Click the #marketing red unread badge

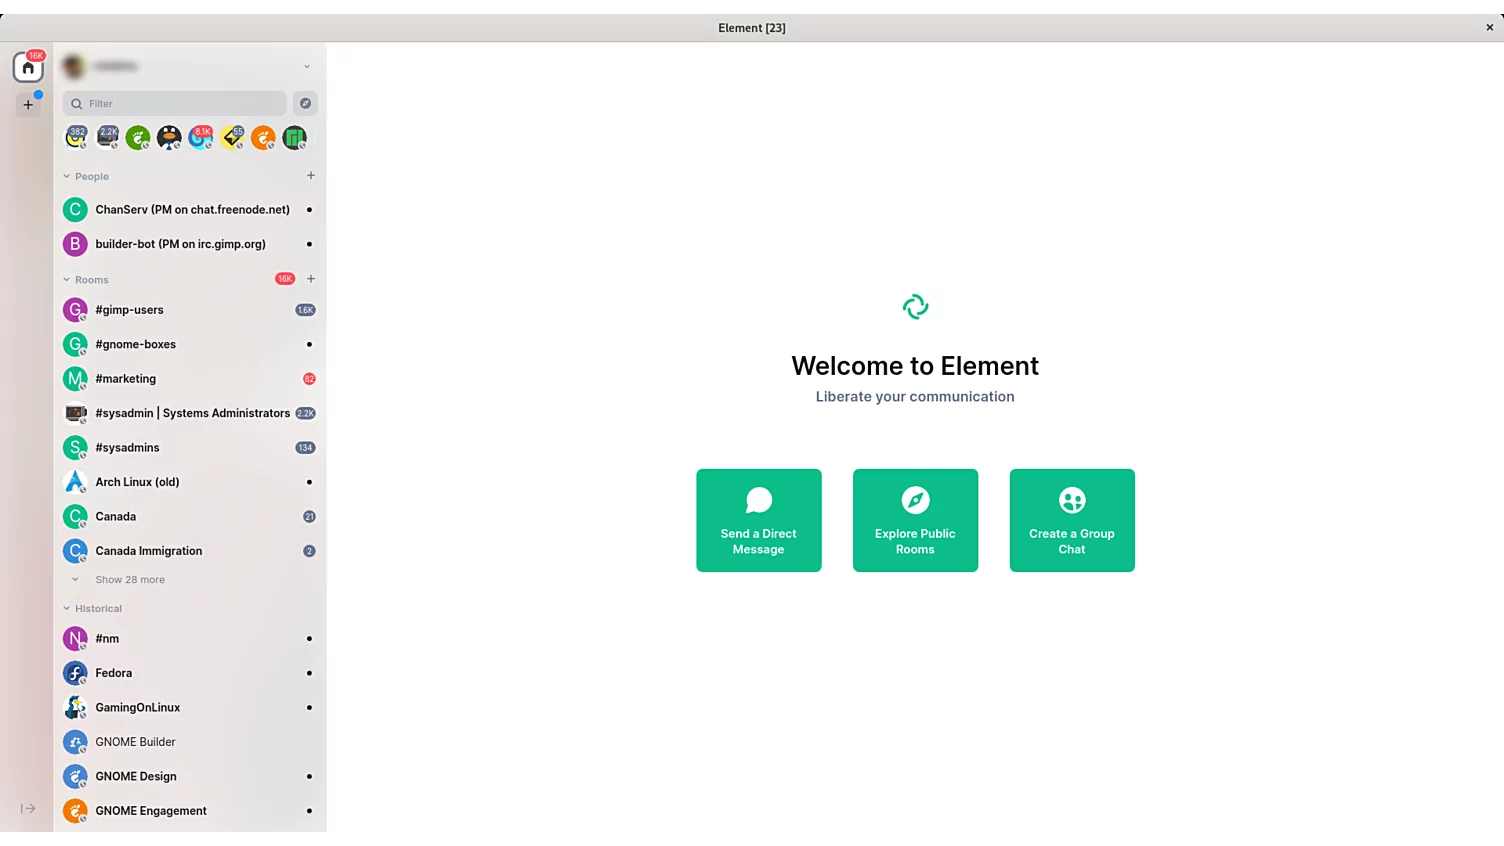click(x=309, y=379)
